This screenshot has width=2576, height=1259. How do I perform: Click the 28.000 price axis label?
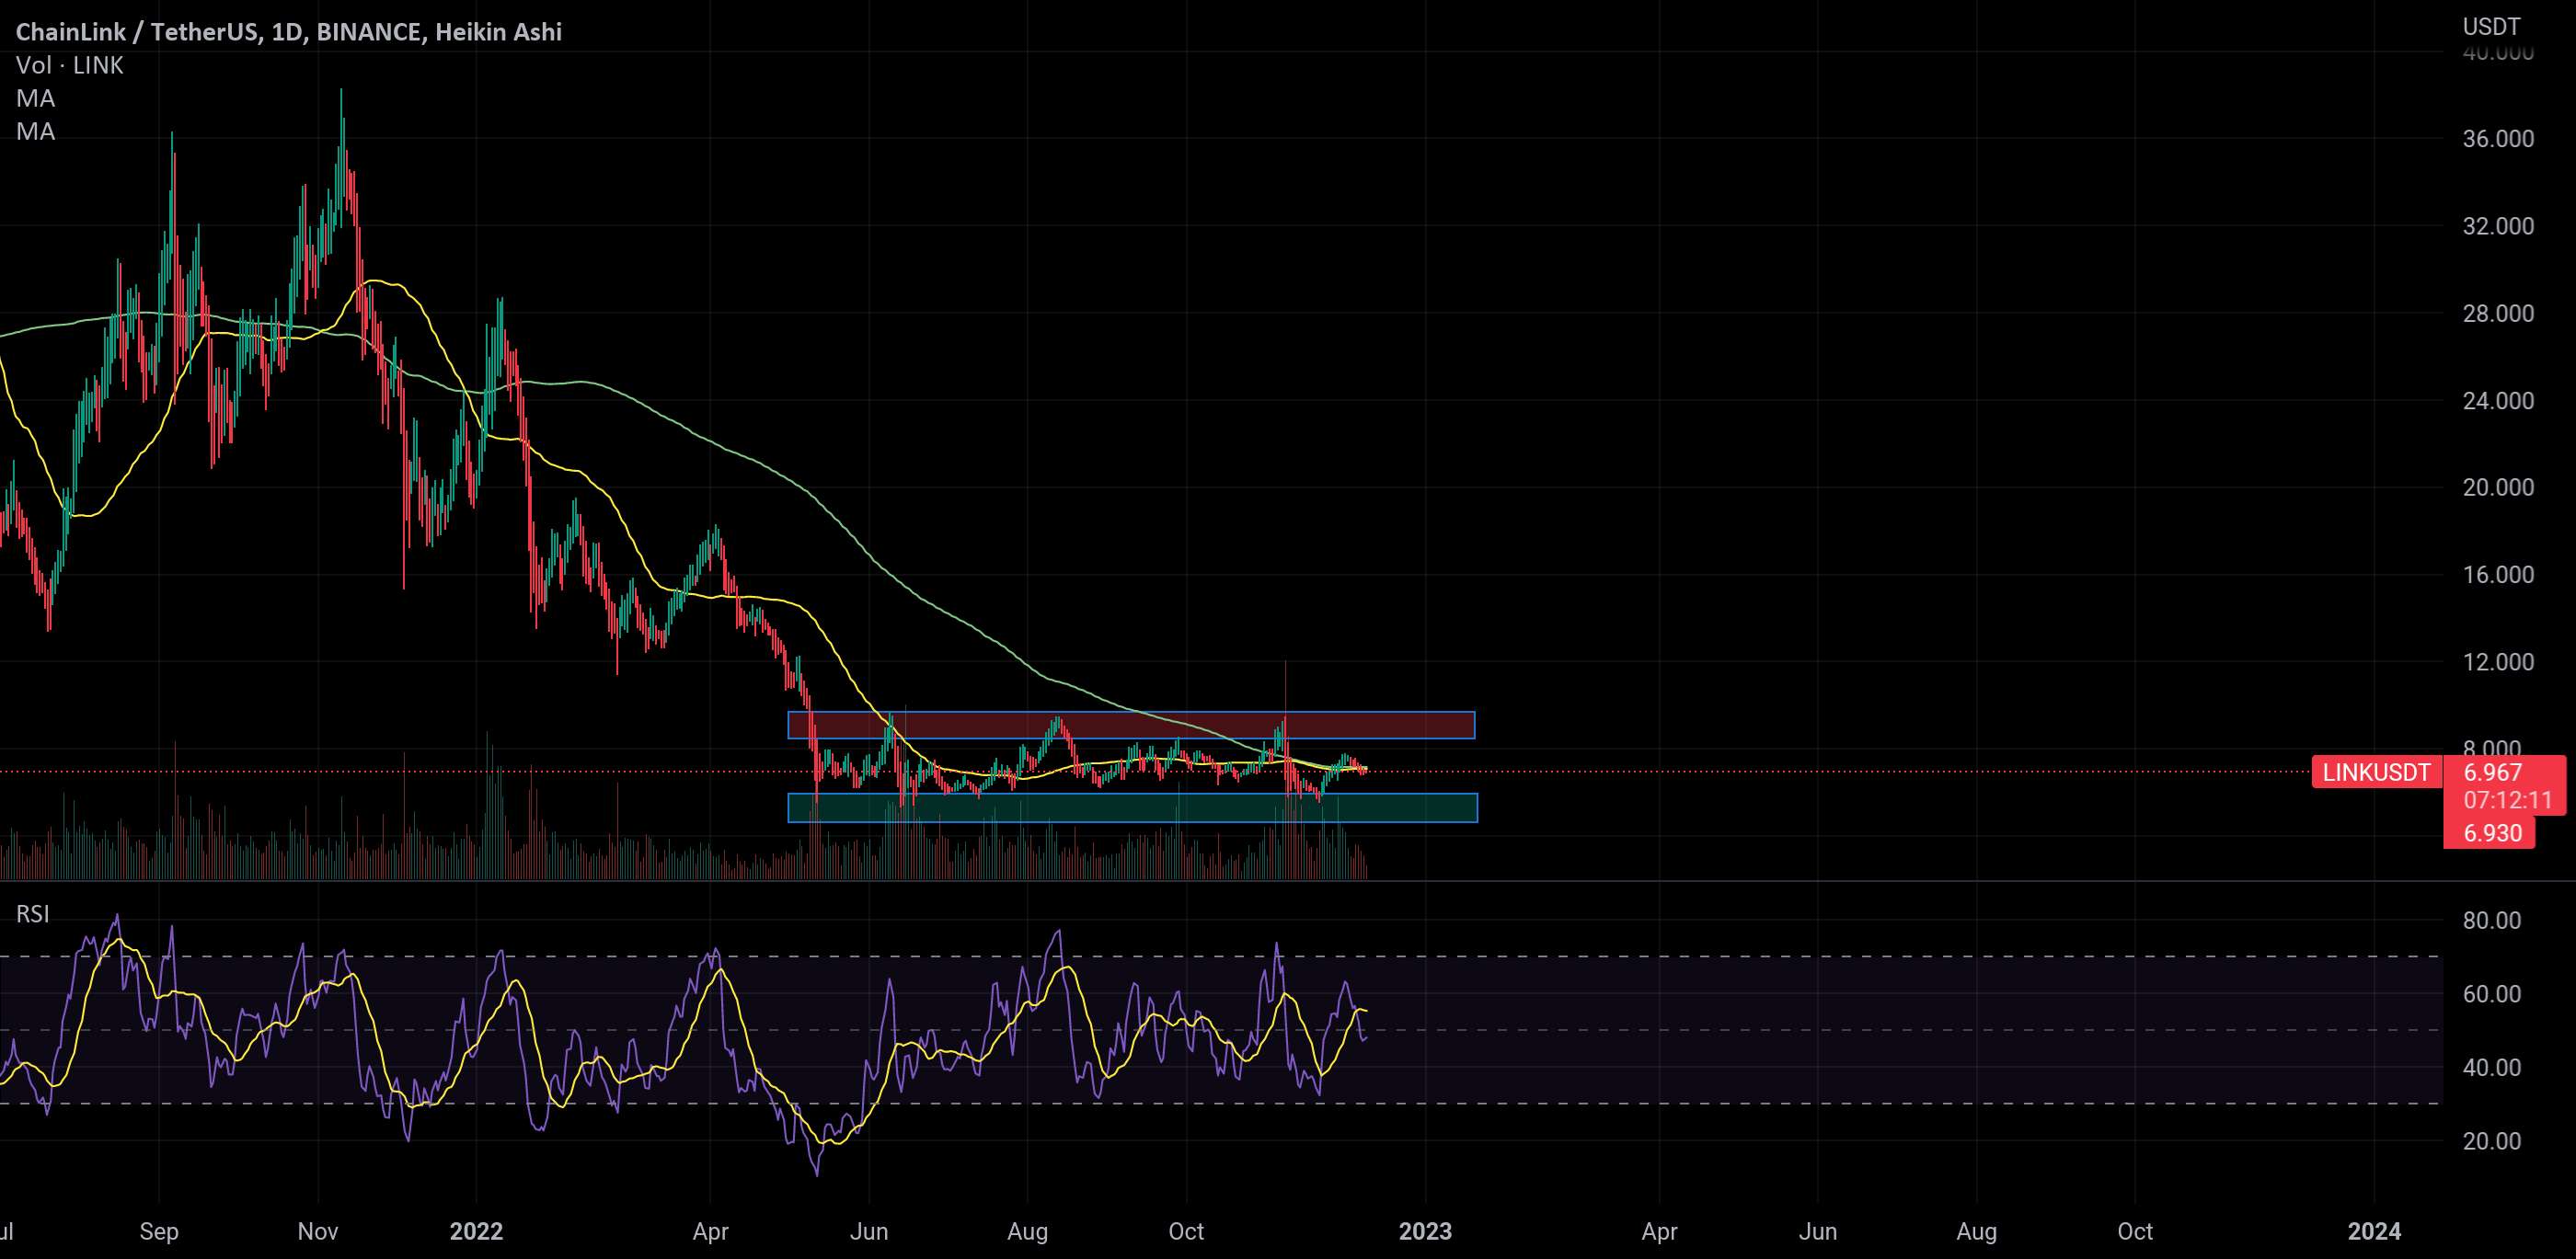(x=2497, y=314)
